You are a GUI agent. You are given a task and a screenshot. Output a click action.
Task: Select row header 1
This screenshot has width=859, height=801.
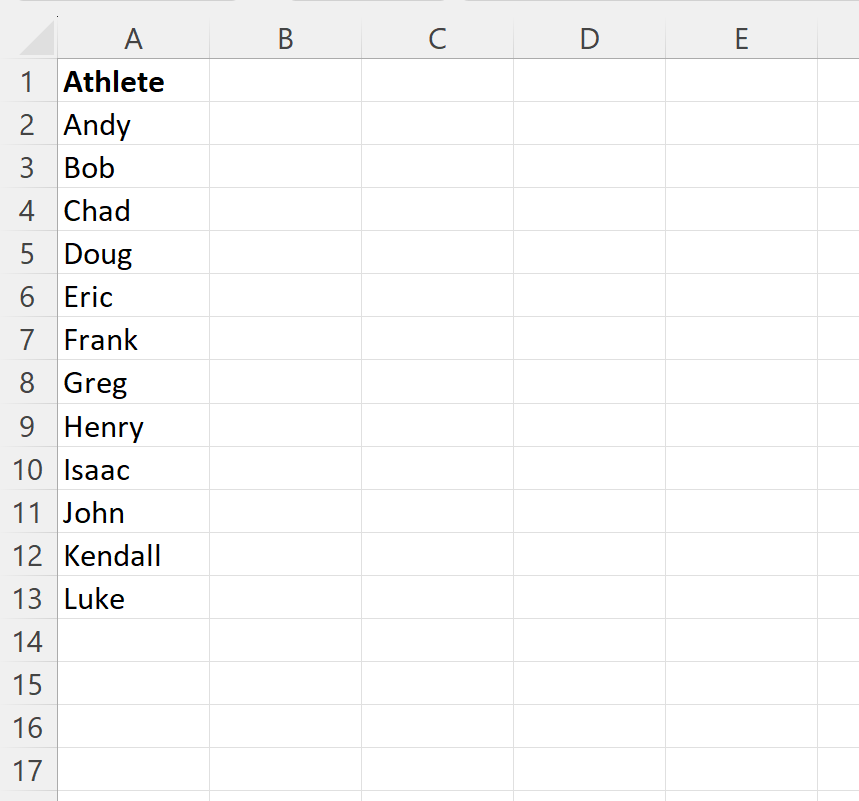pos(30,82)
